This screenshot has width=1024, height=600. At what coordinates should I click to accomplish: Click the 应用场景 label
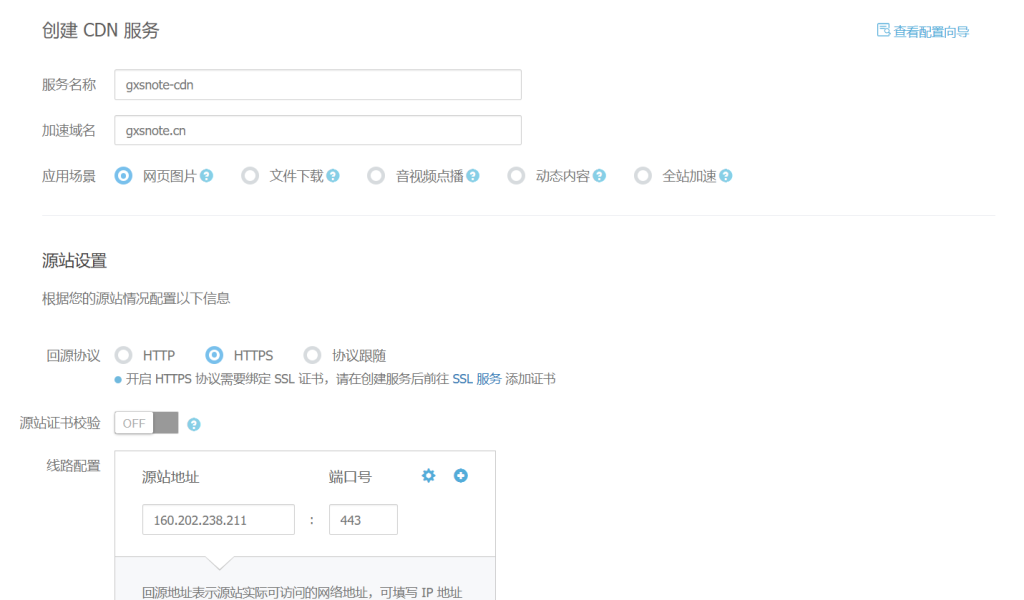[x=69, y=176]
